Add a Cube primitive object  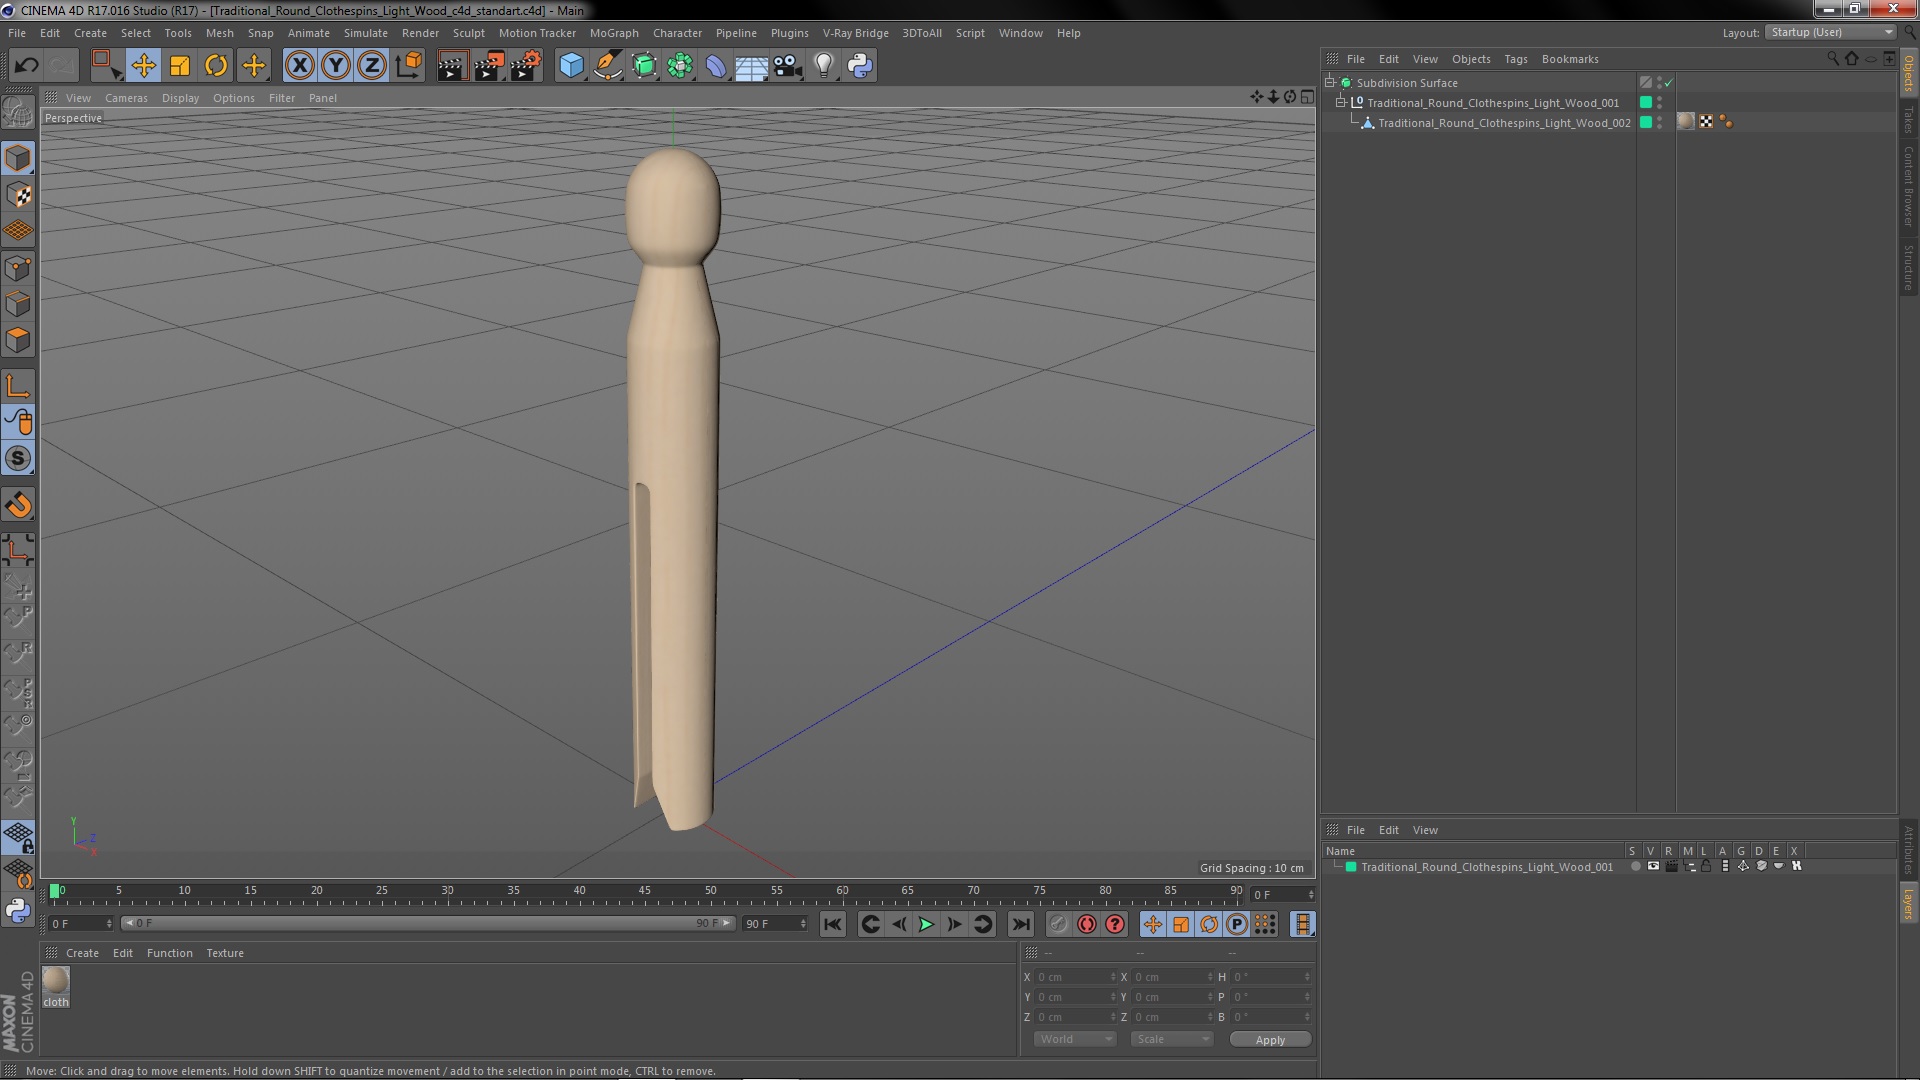571,66
